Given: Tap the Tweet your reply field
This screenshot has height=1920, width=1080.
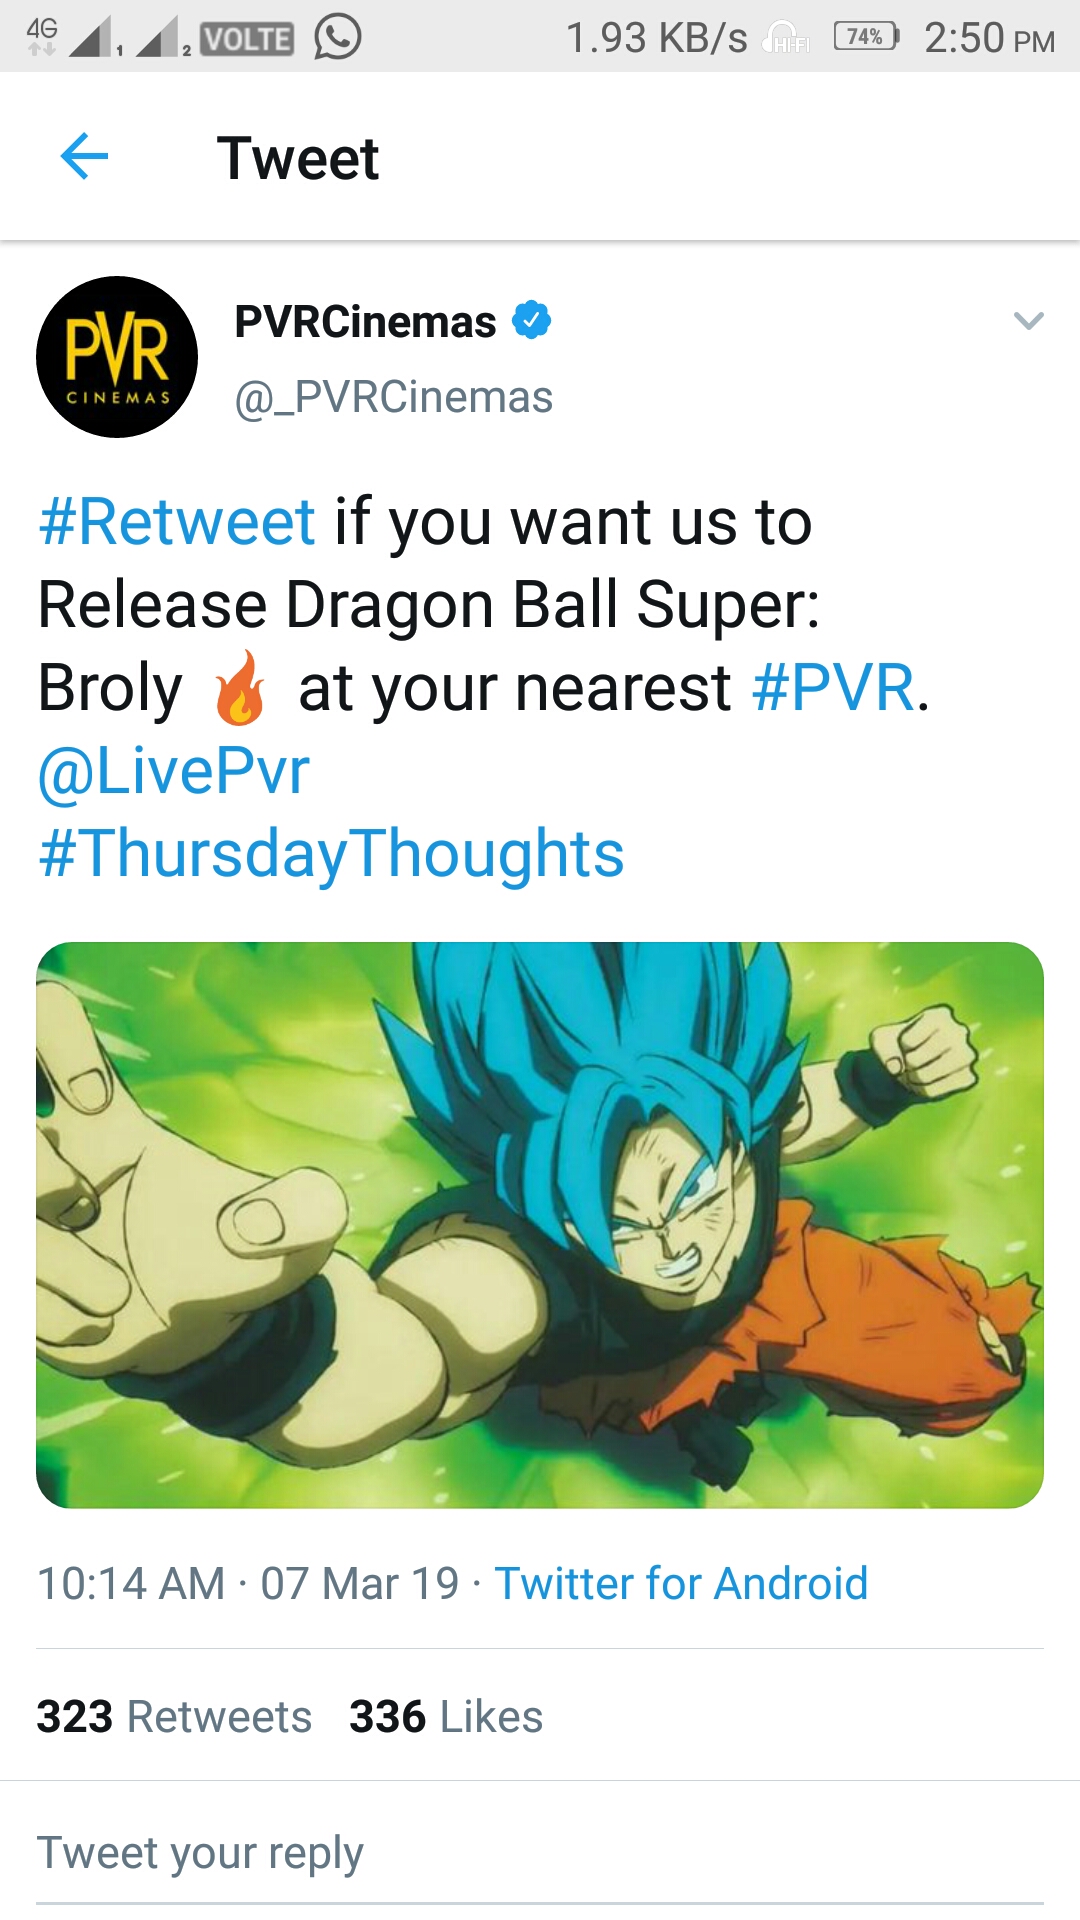Looking at the screenshot, I should pyautogui.click(x=540, y=1855).
